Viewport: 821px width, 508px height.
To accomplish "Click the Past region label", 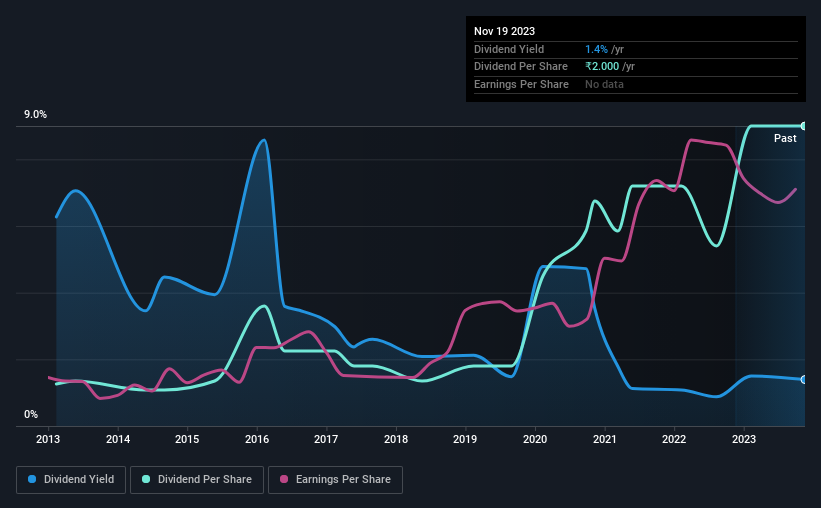I will click(785, 138).
